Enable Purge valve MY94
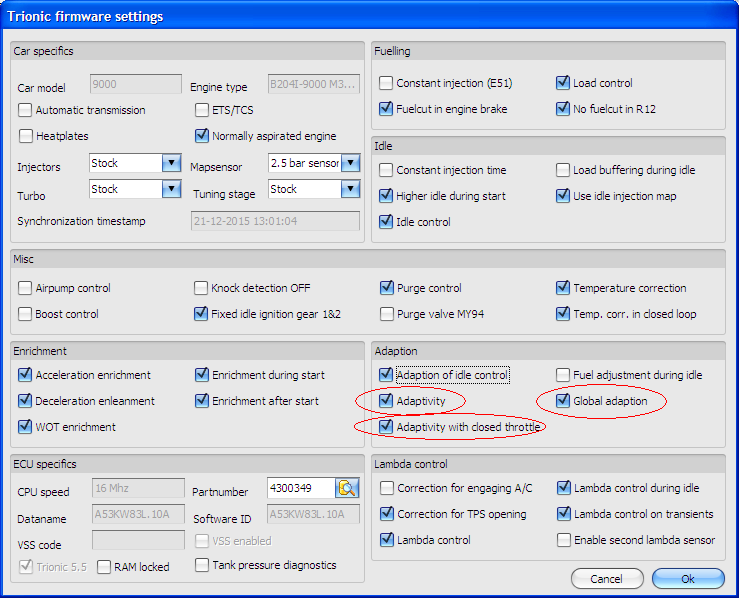739x598 pixels. pyautogui.click(x=387, y=314)
